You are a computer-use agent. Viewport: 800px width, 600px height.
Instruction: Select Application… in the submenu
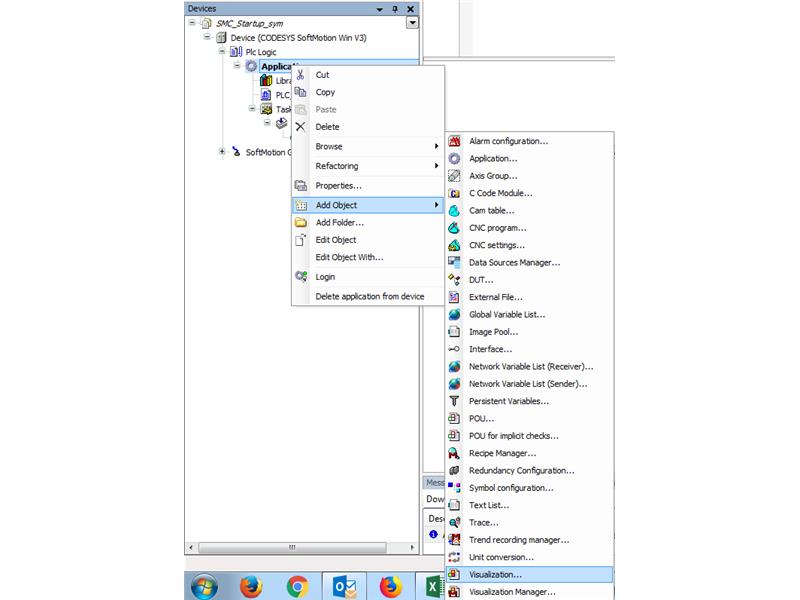(530, 159)
